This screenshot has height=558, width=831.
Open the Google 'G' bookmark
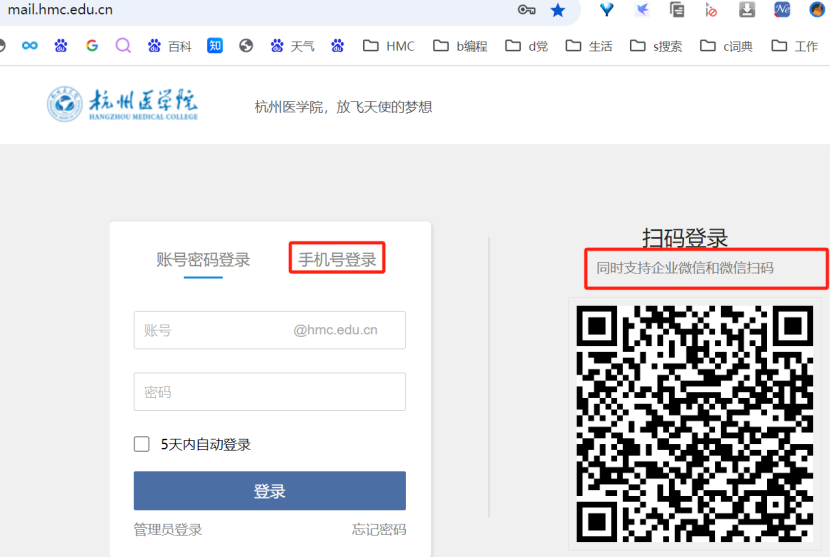[x=92, y=46]
